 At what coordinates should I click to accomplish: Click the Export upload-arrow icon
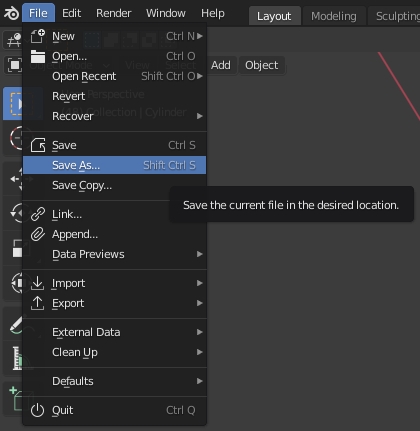pyautogui.click(x=37, y=303)
